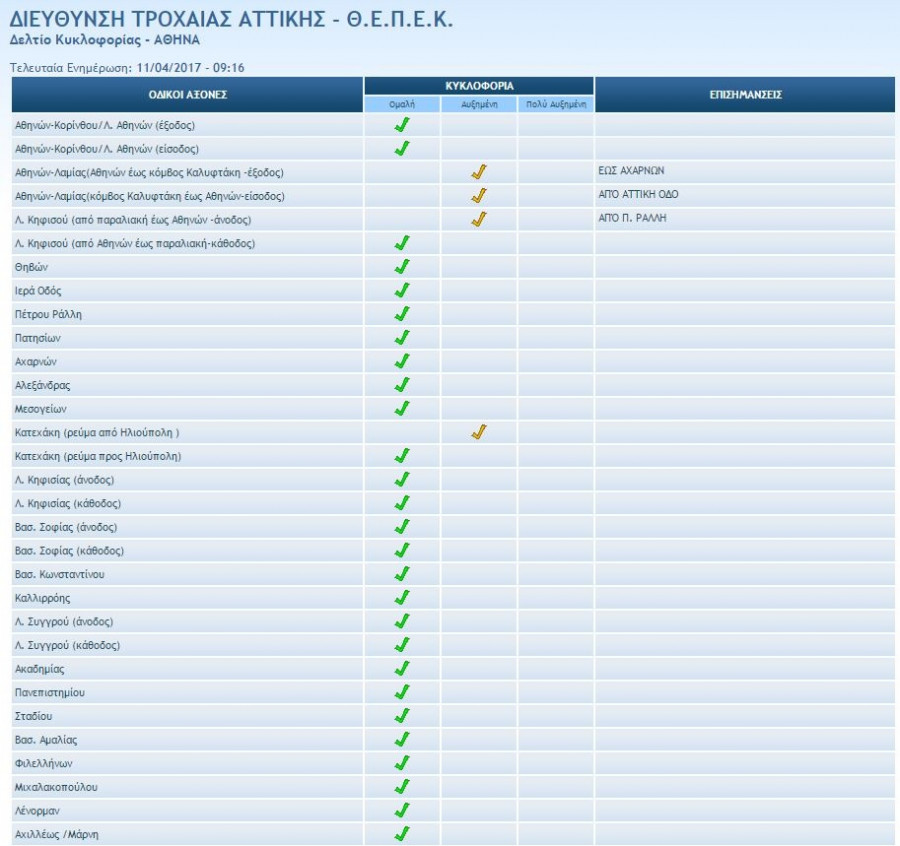Click green checkmark in the Σταδίου row
Image resolution: width=900 pixels, height=846 pixels.
402,716
